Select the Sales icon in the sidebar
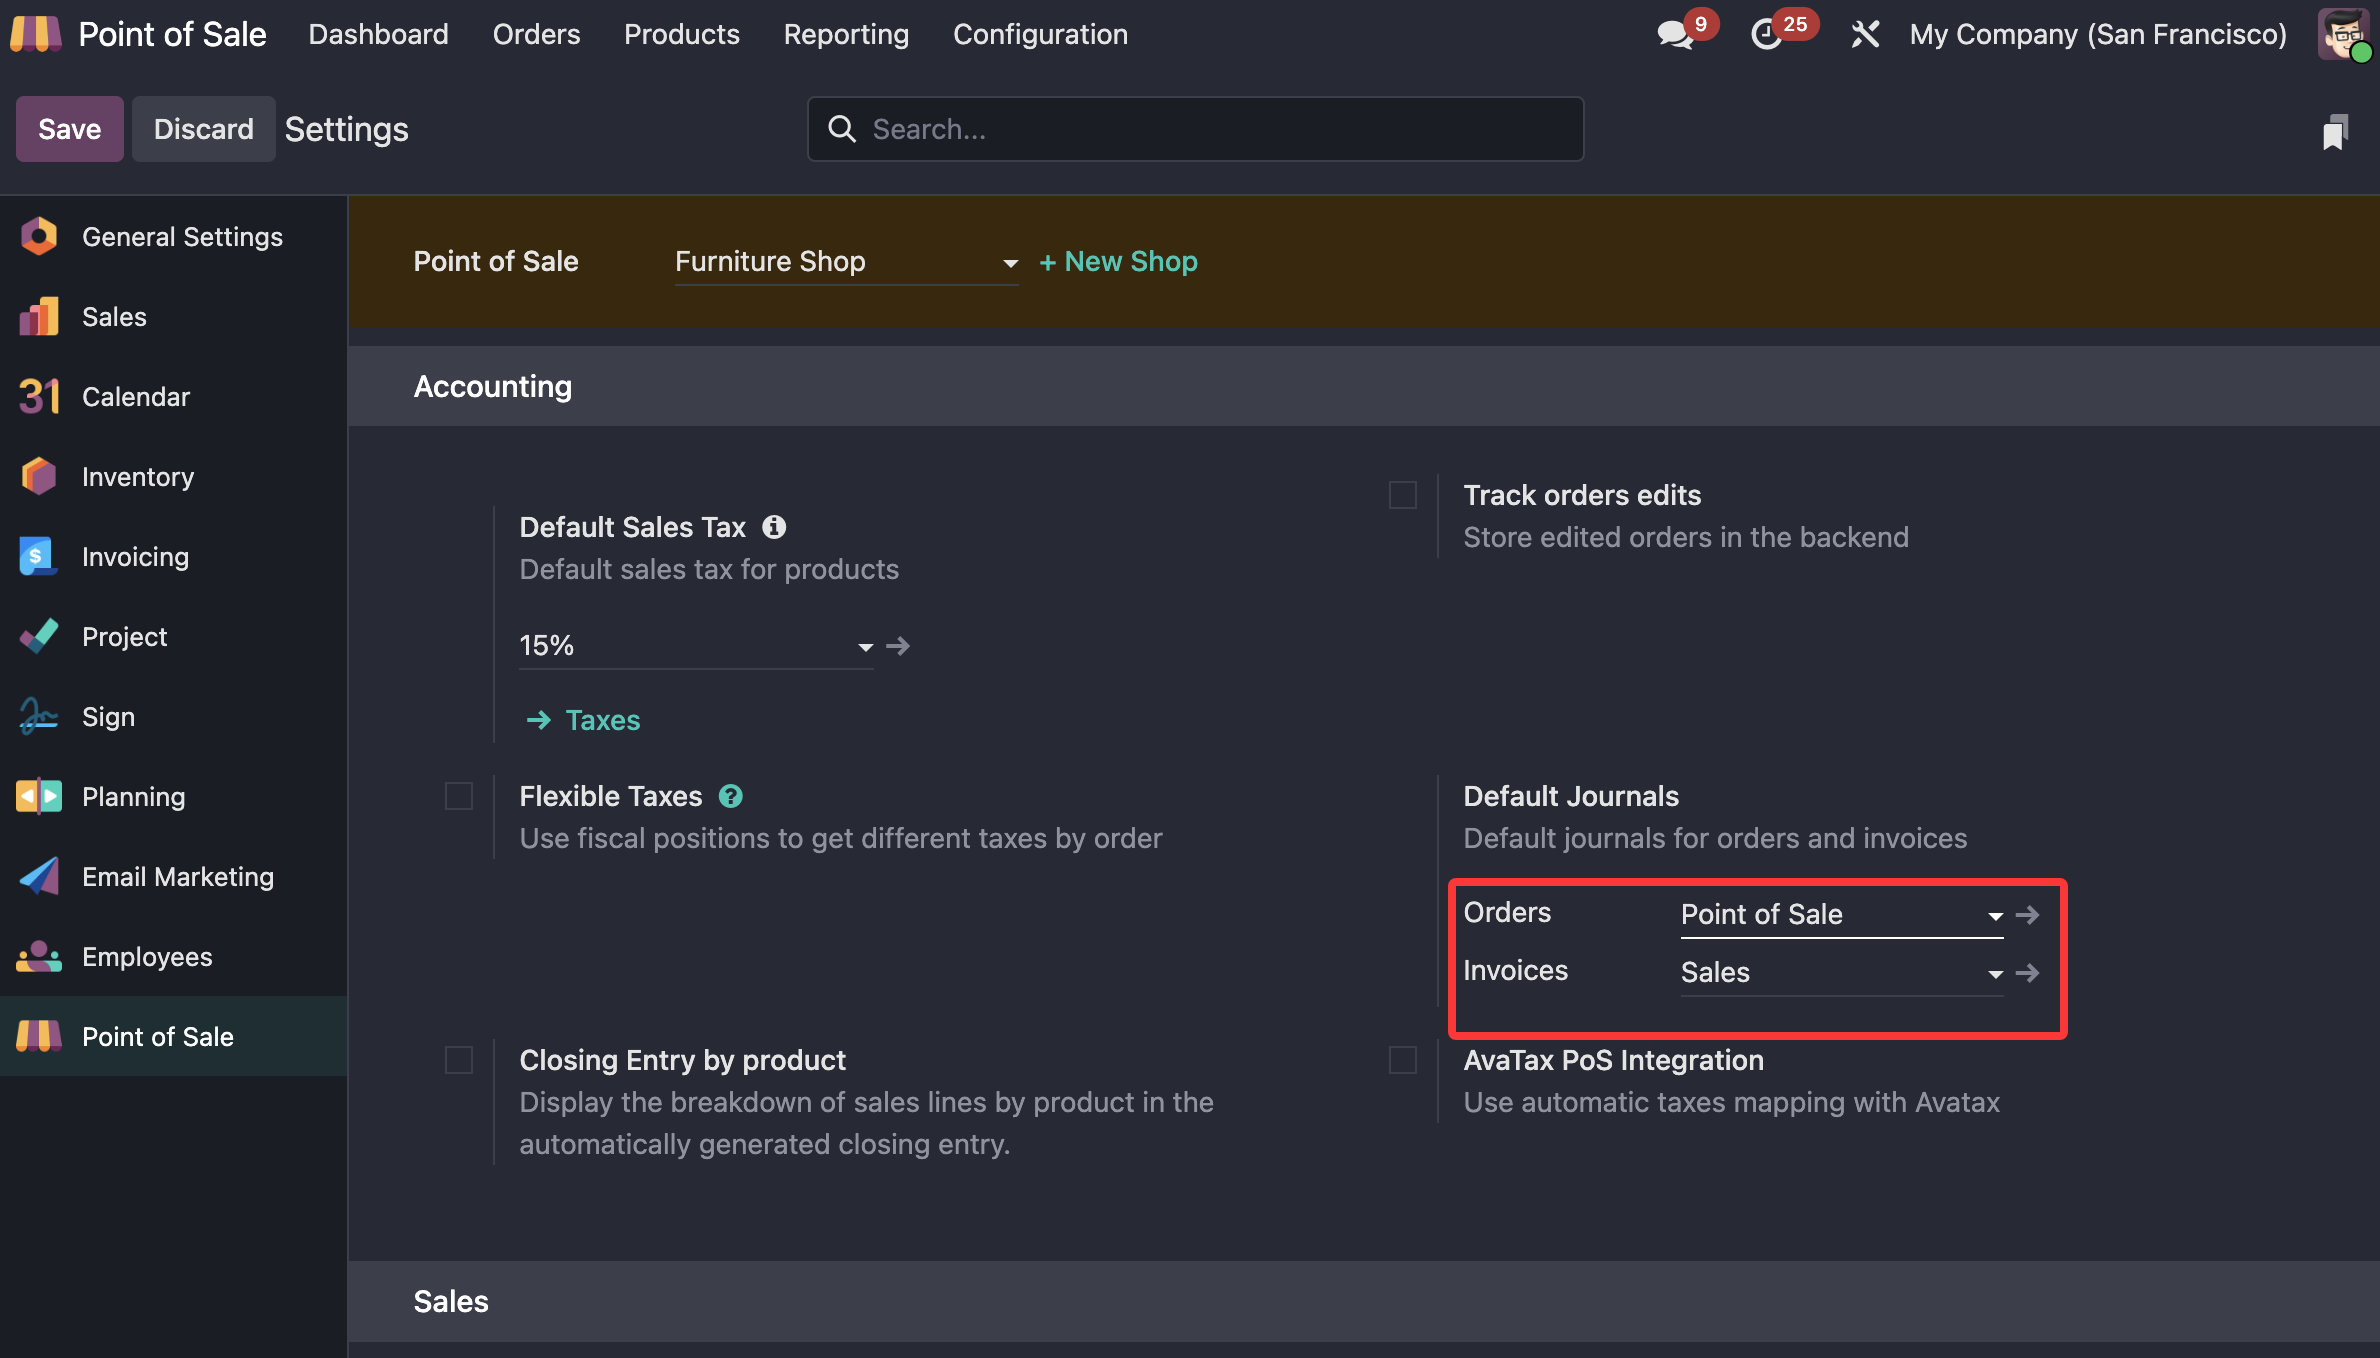Screen dimensions: 2380x1358 tap(39, 316)
